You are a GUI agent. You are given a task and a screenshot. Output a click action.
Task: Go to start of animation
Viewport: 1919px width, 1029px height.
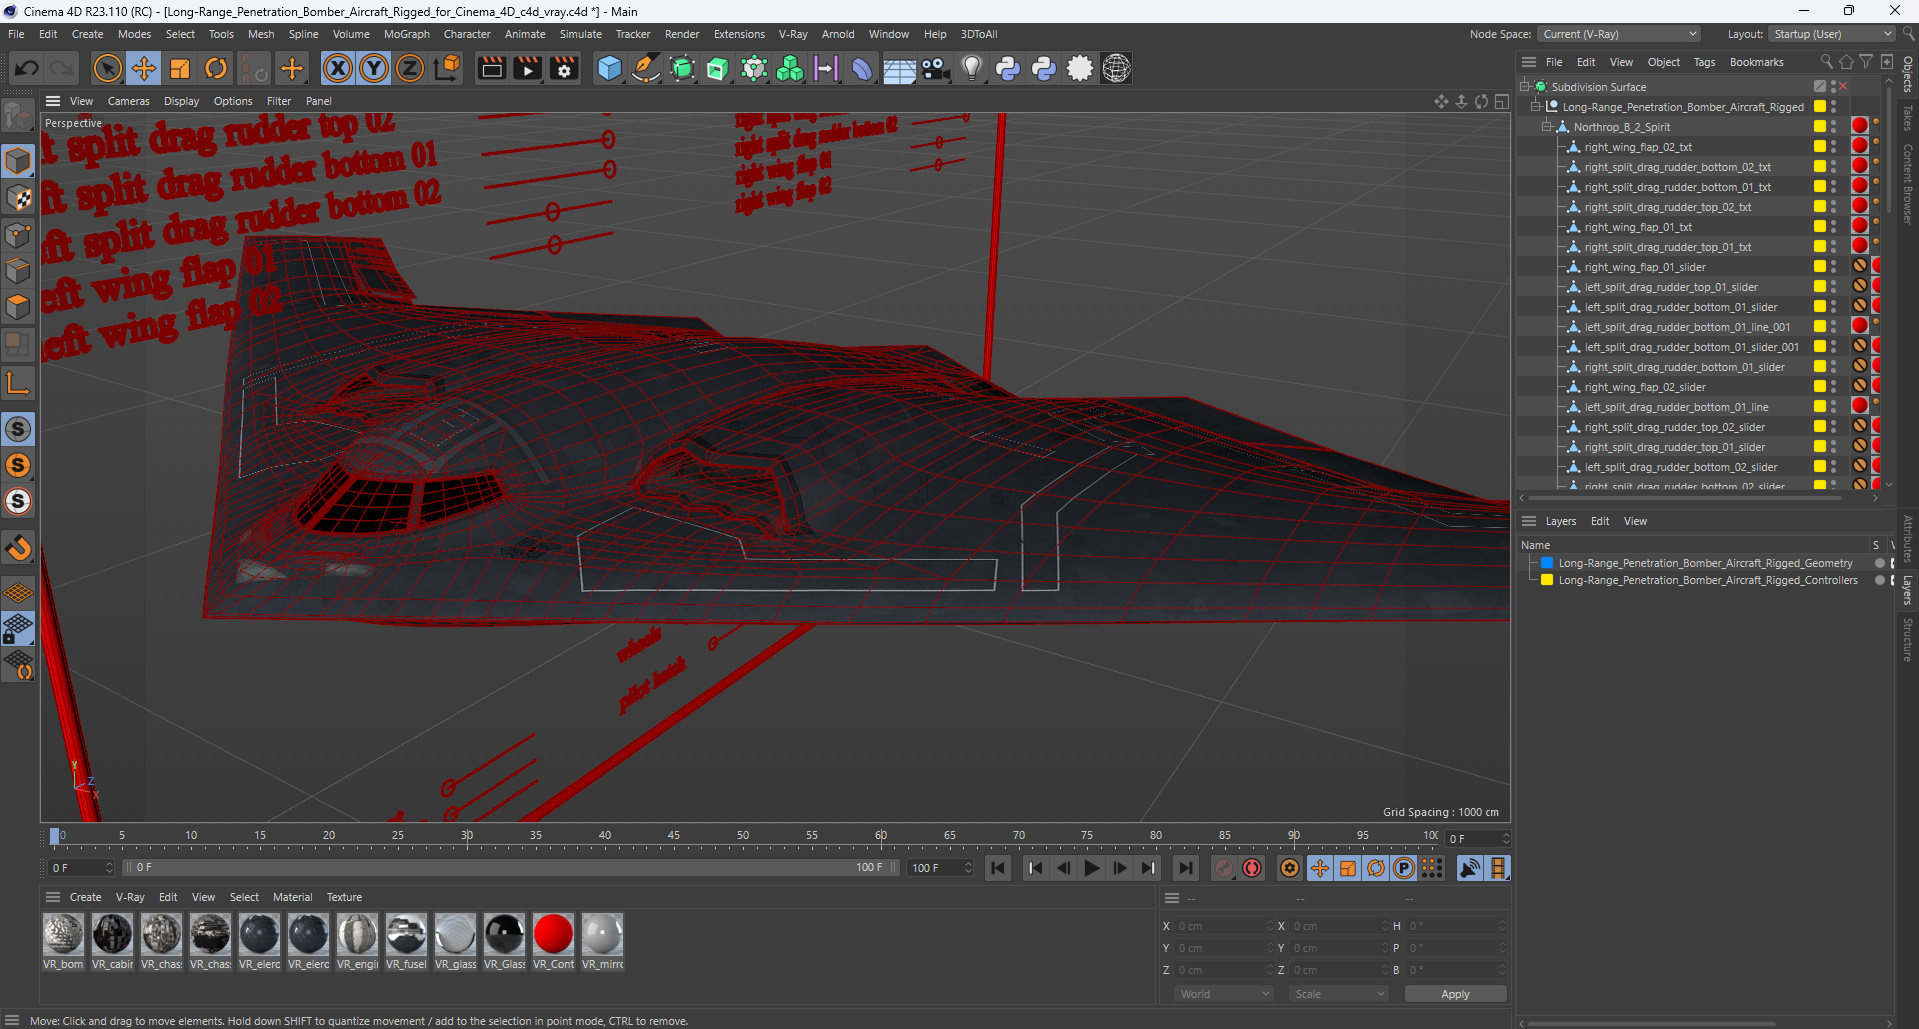point(998,868)
